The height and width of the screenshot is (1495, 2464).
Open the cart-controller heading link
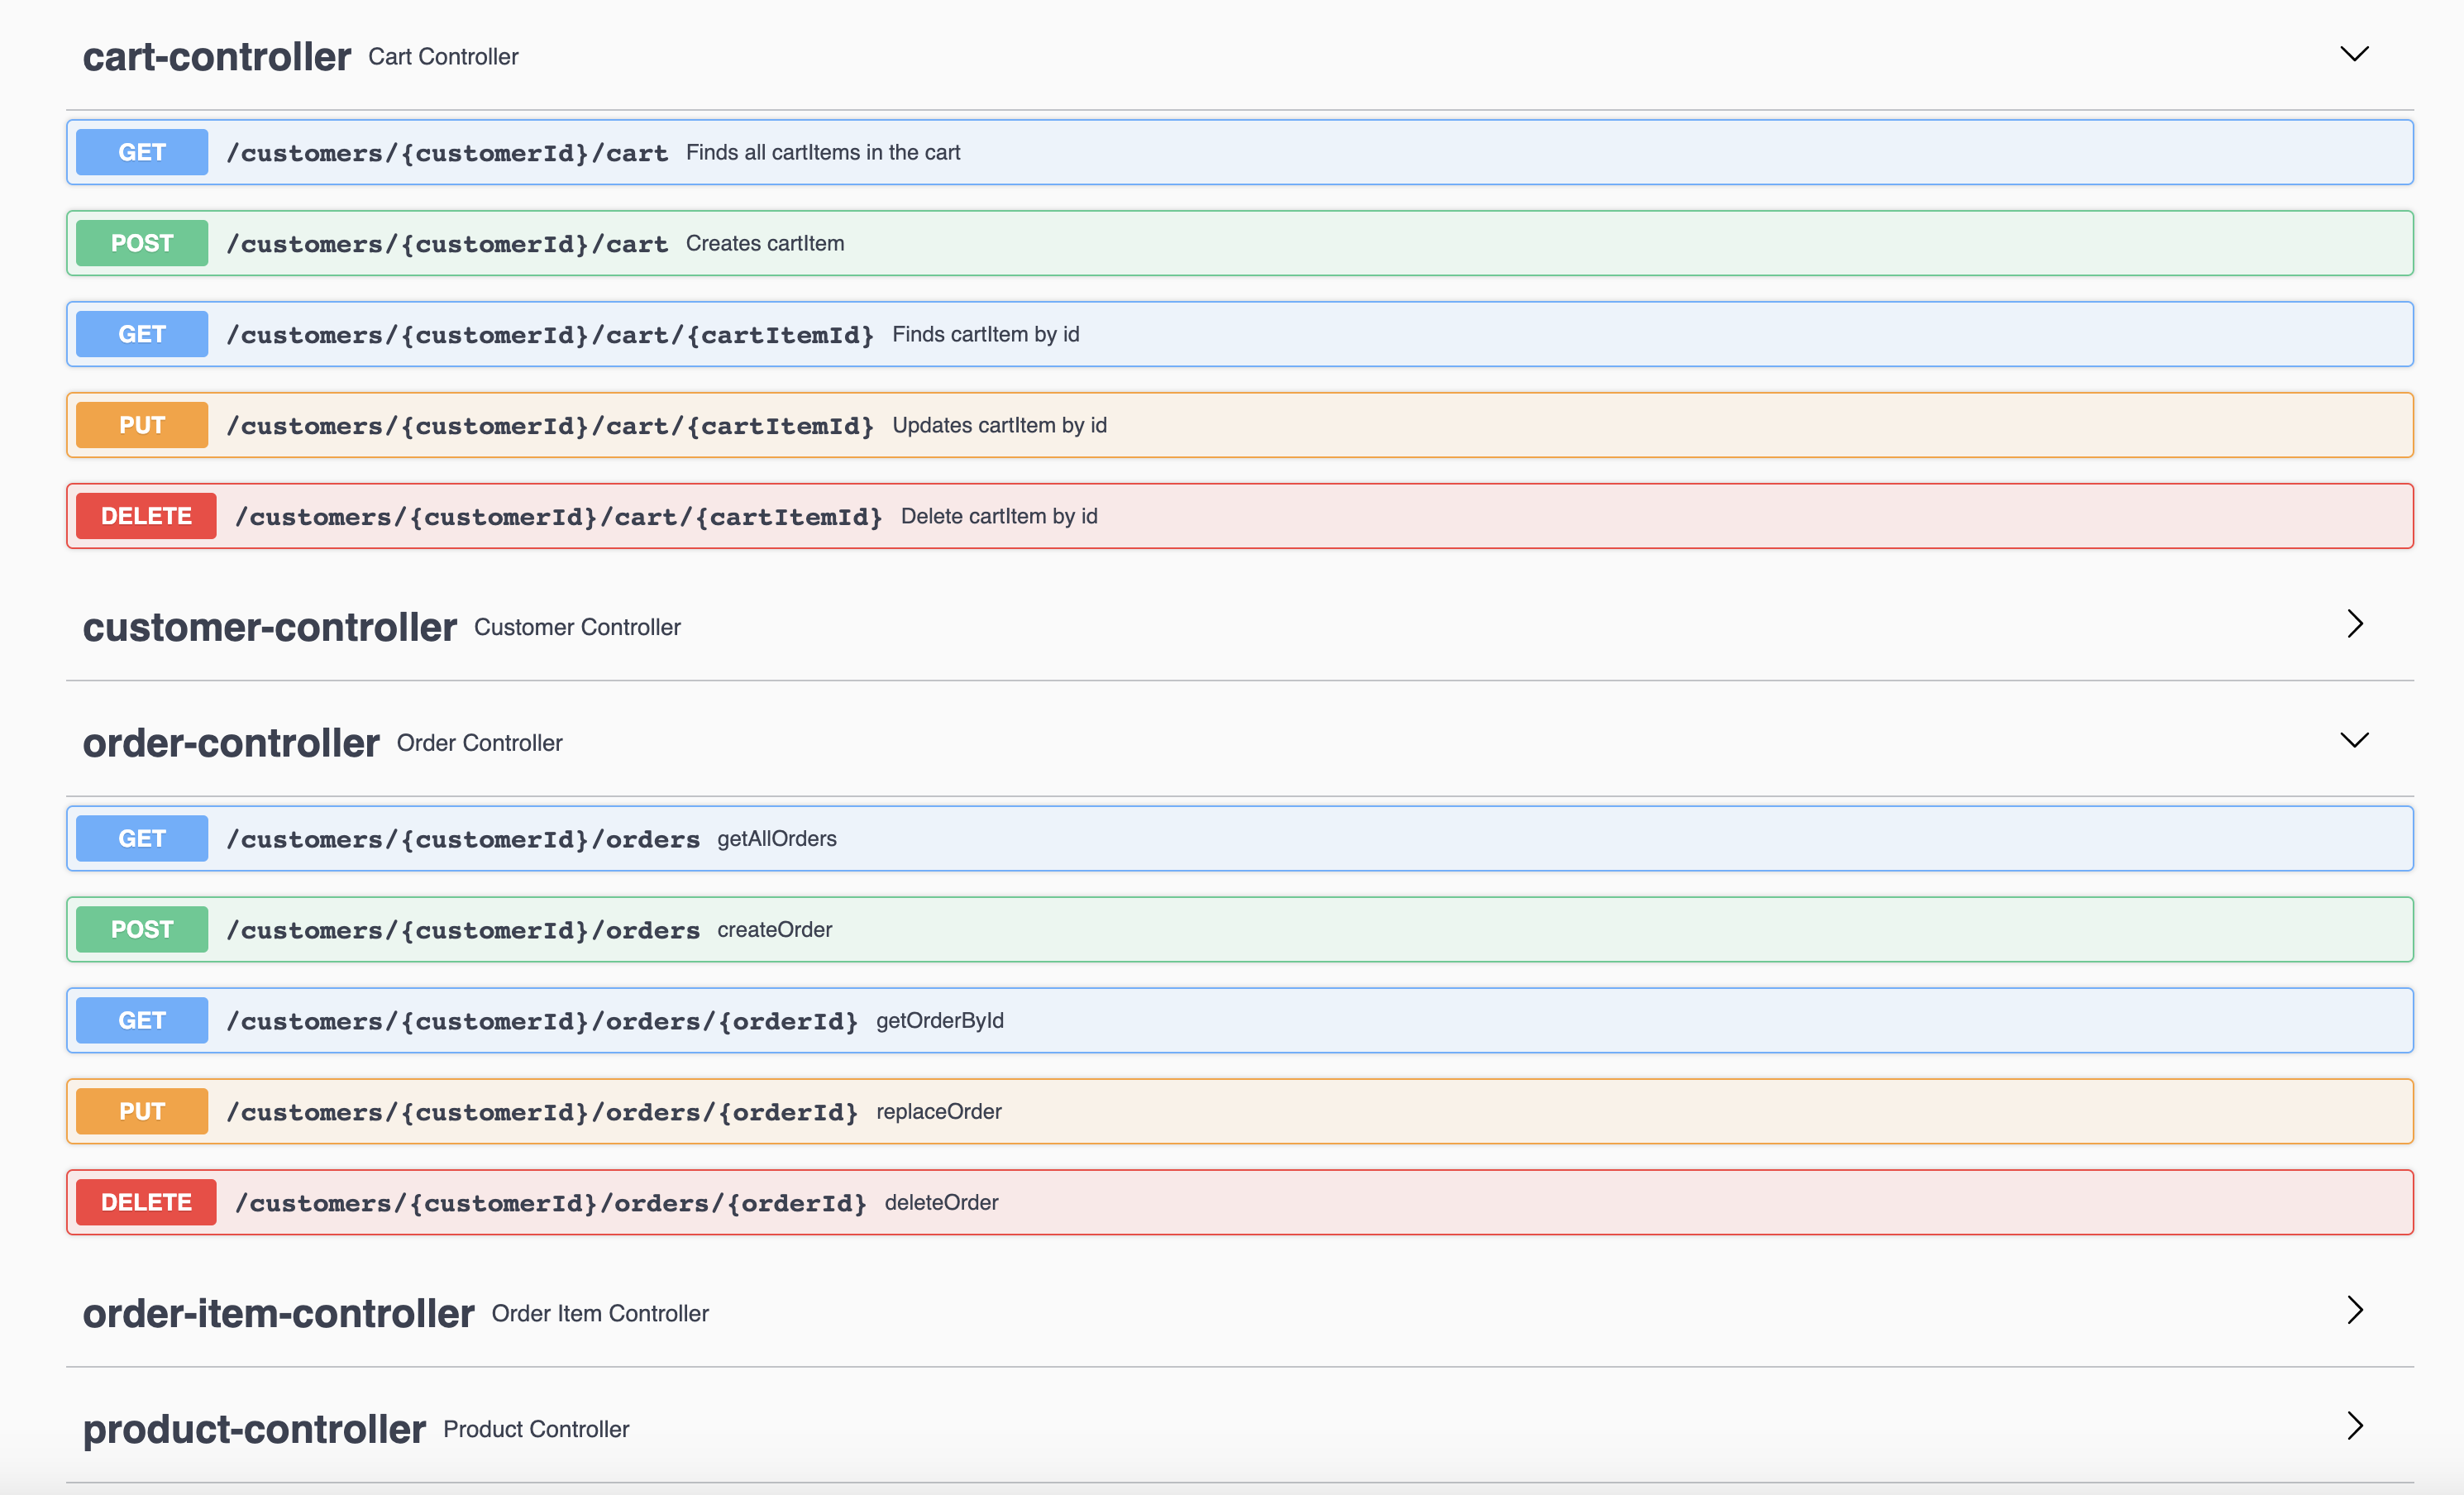tap(216, 57)
